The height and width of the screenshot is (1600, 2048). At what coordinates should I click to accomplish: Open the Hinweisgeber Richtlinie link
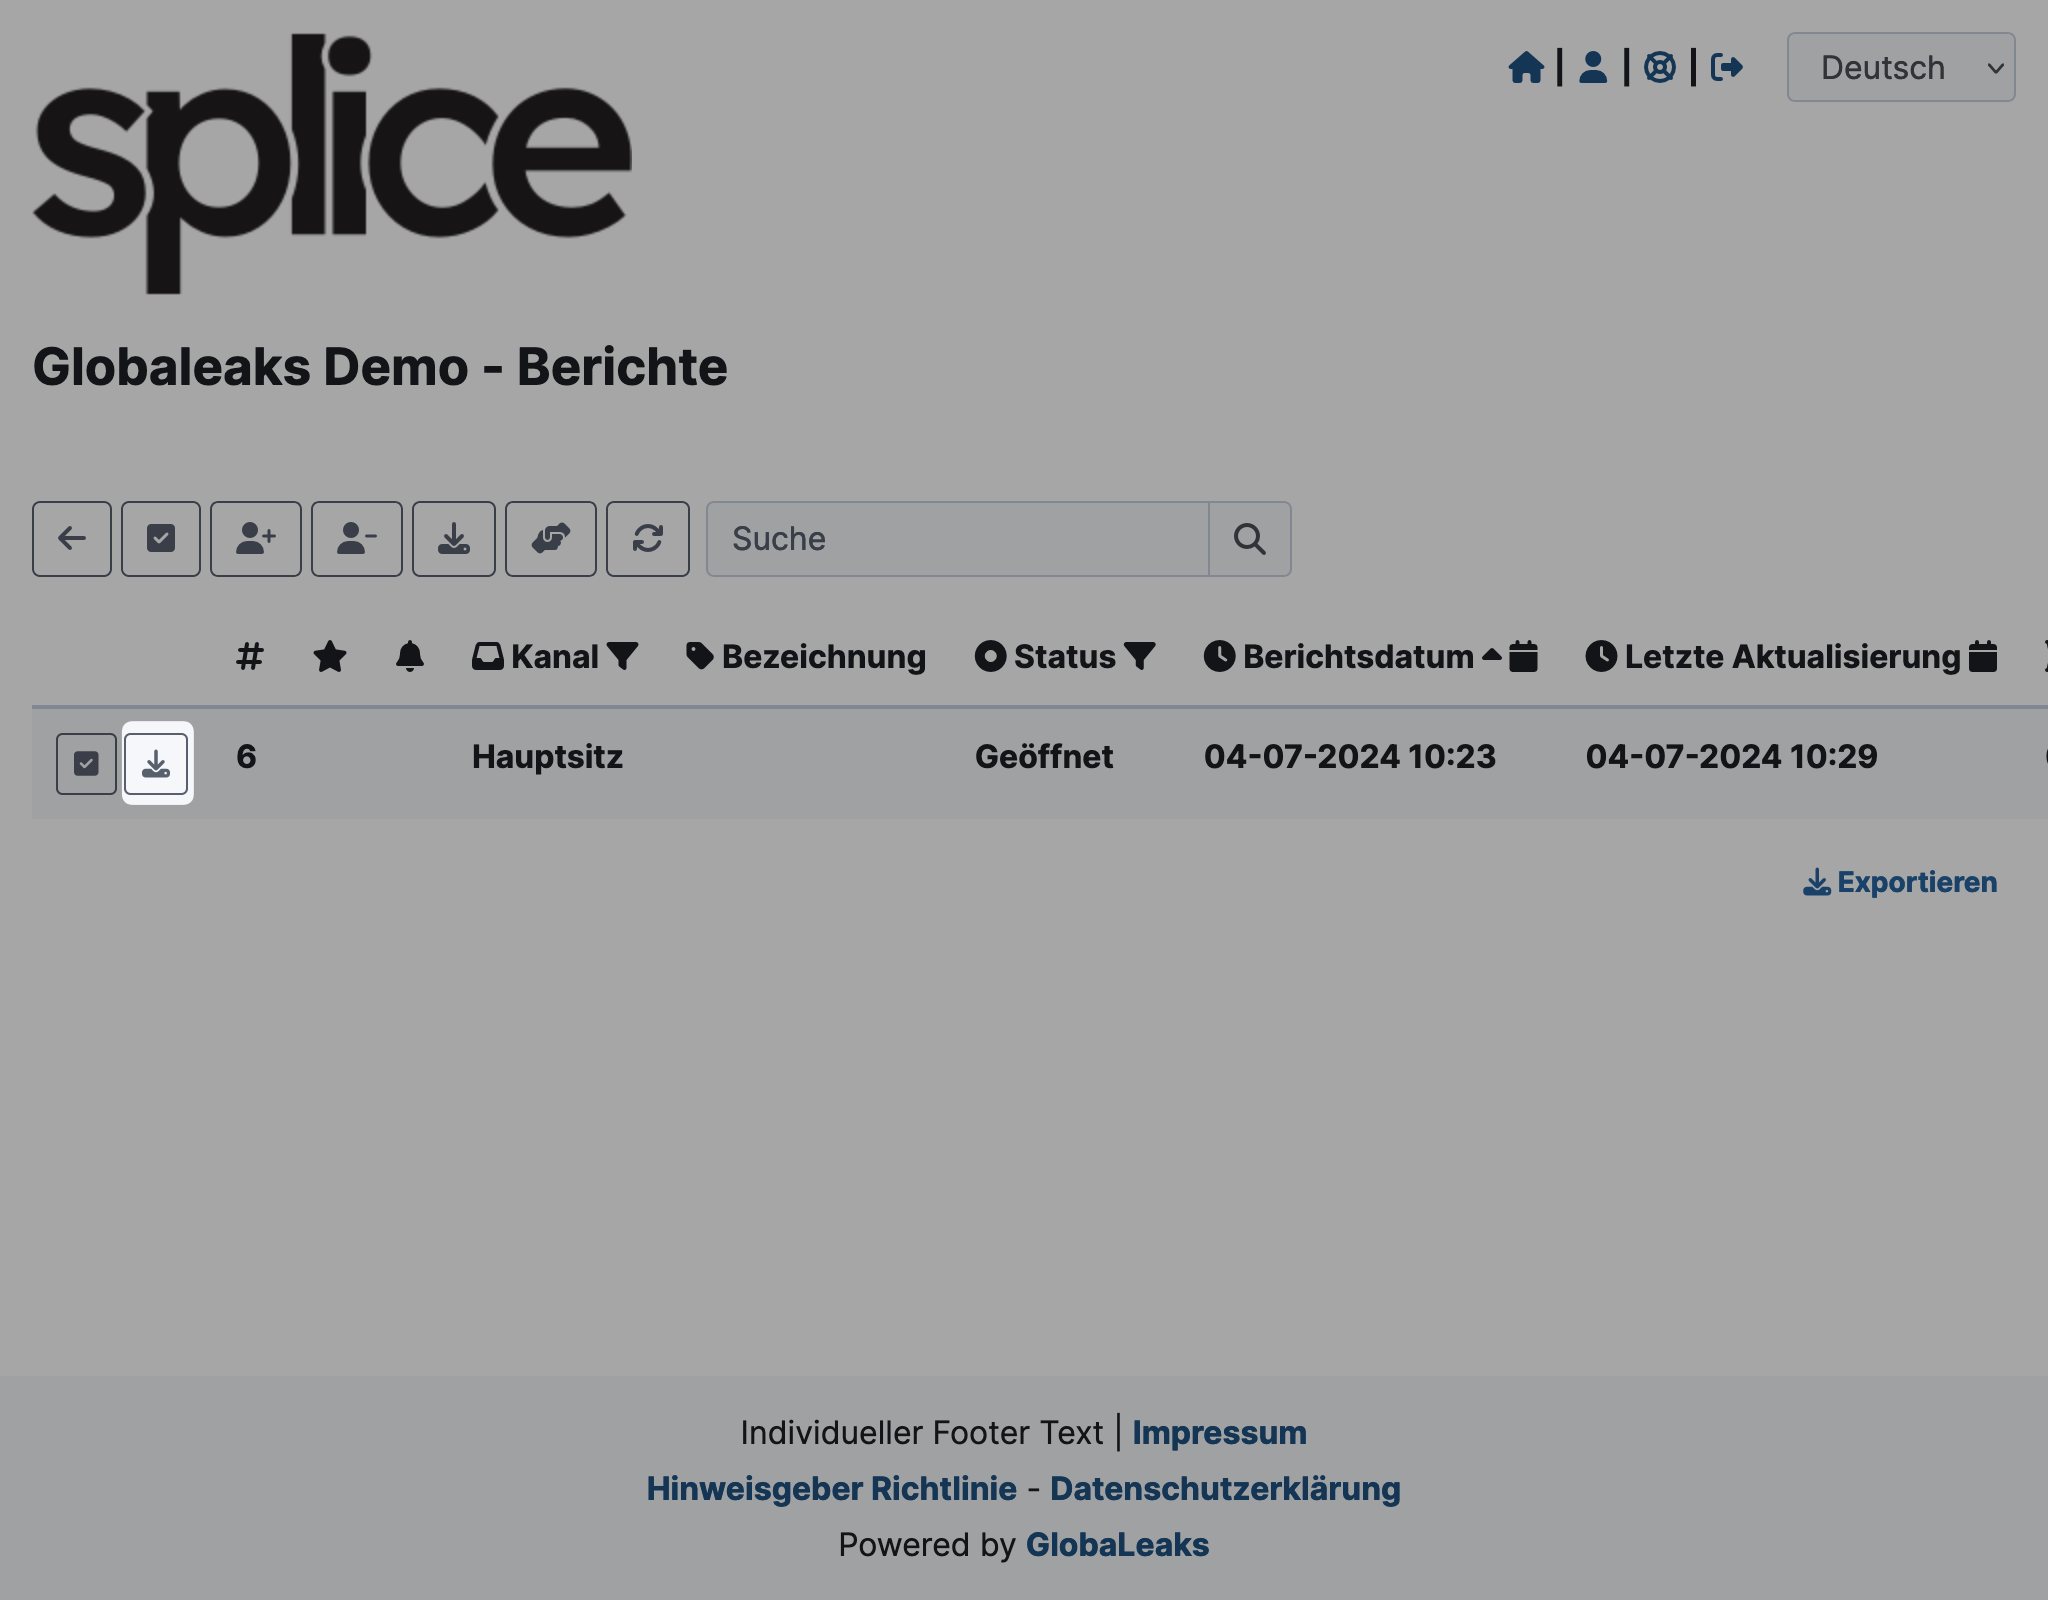pyautogui.click(x=831, y=1489)
